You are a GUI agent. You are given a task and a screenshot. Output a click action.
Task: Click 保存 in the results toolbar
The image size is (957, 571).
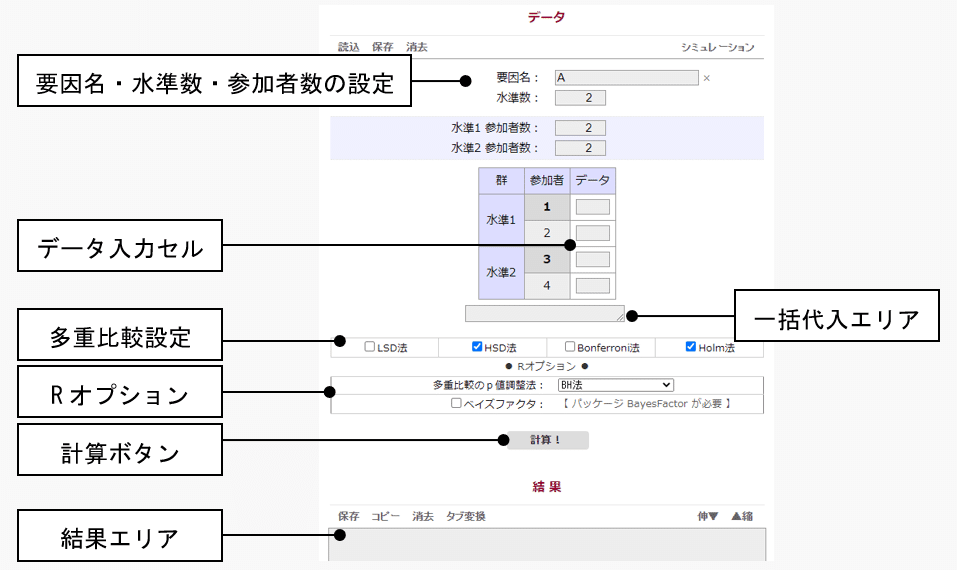[348, 516]
